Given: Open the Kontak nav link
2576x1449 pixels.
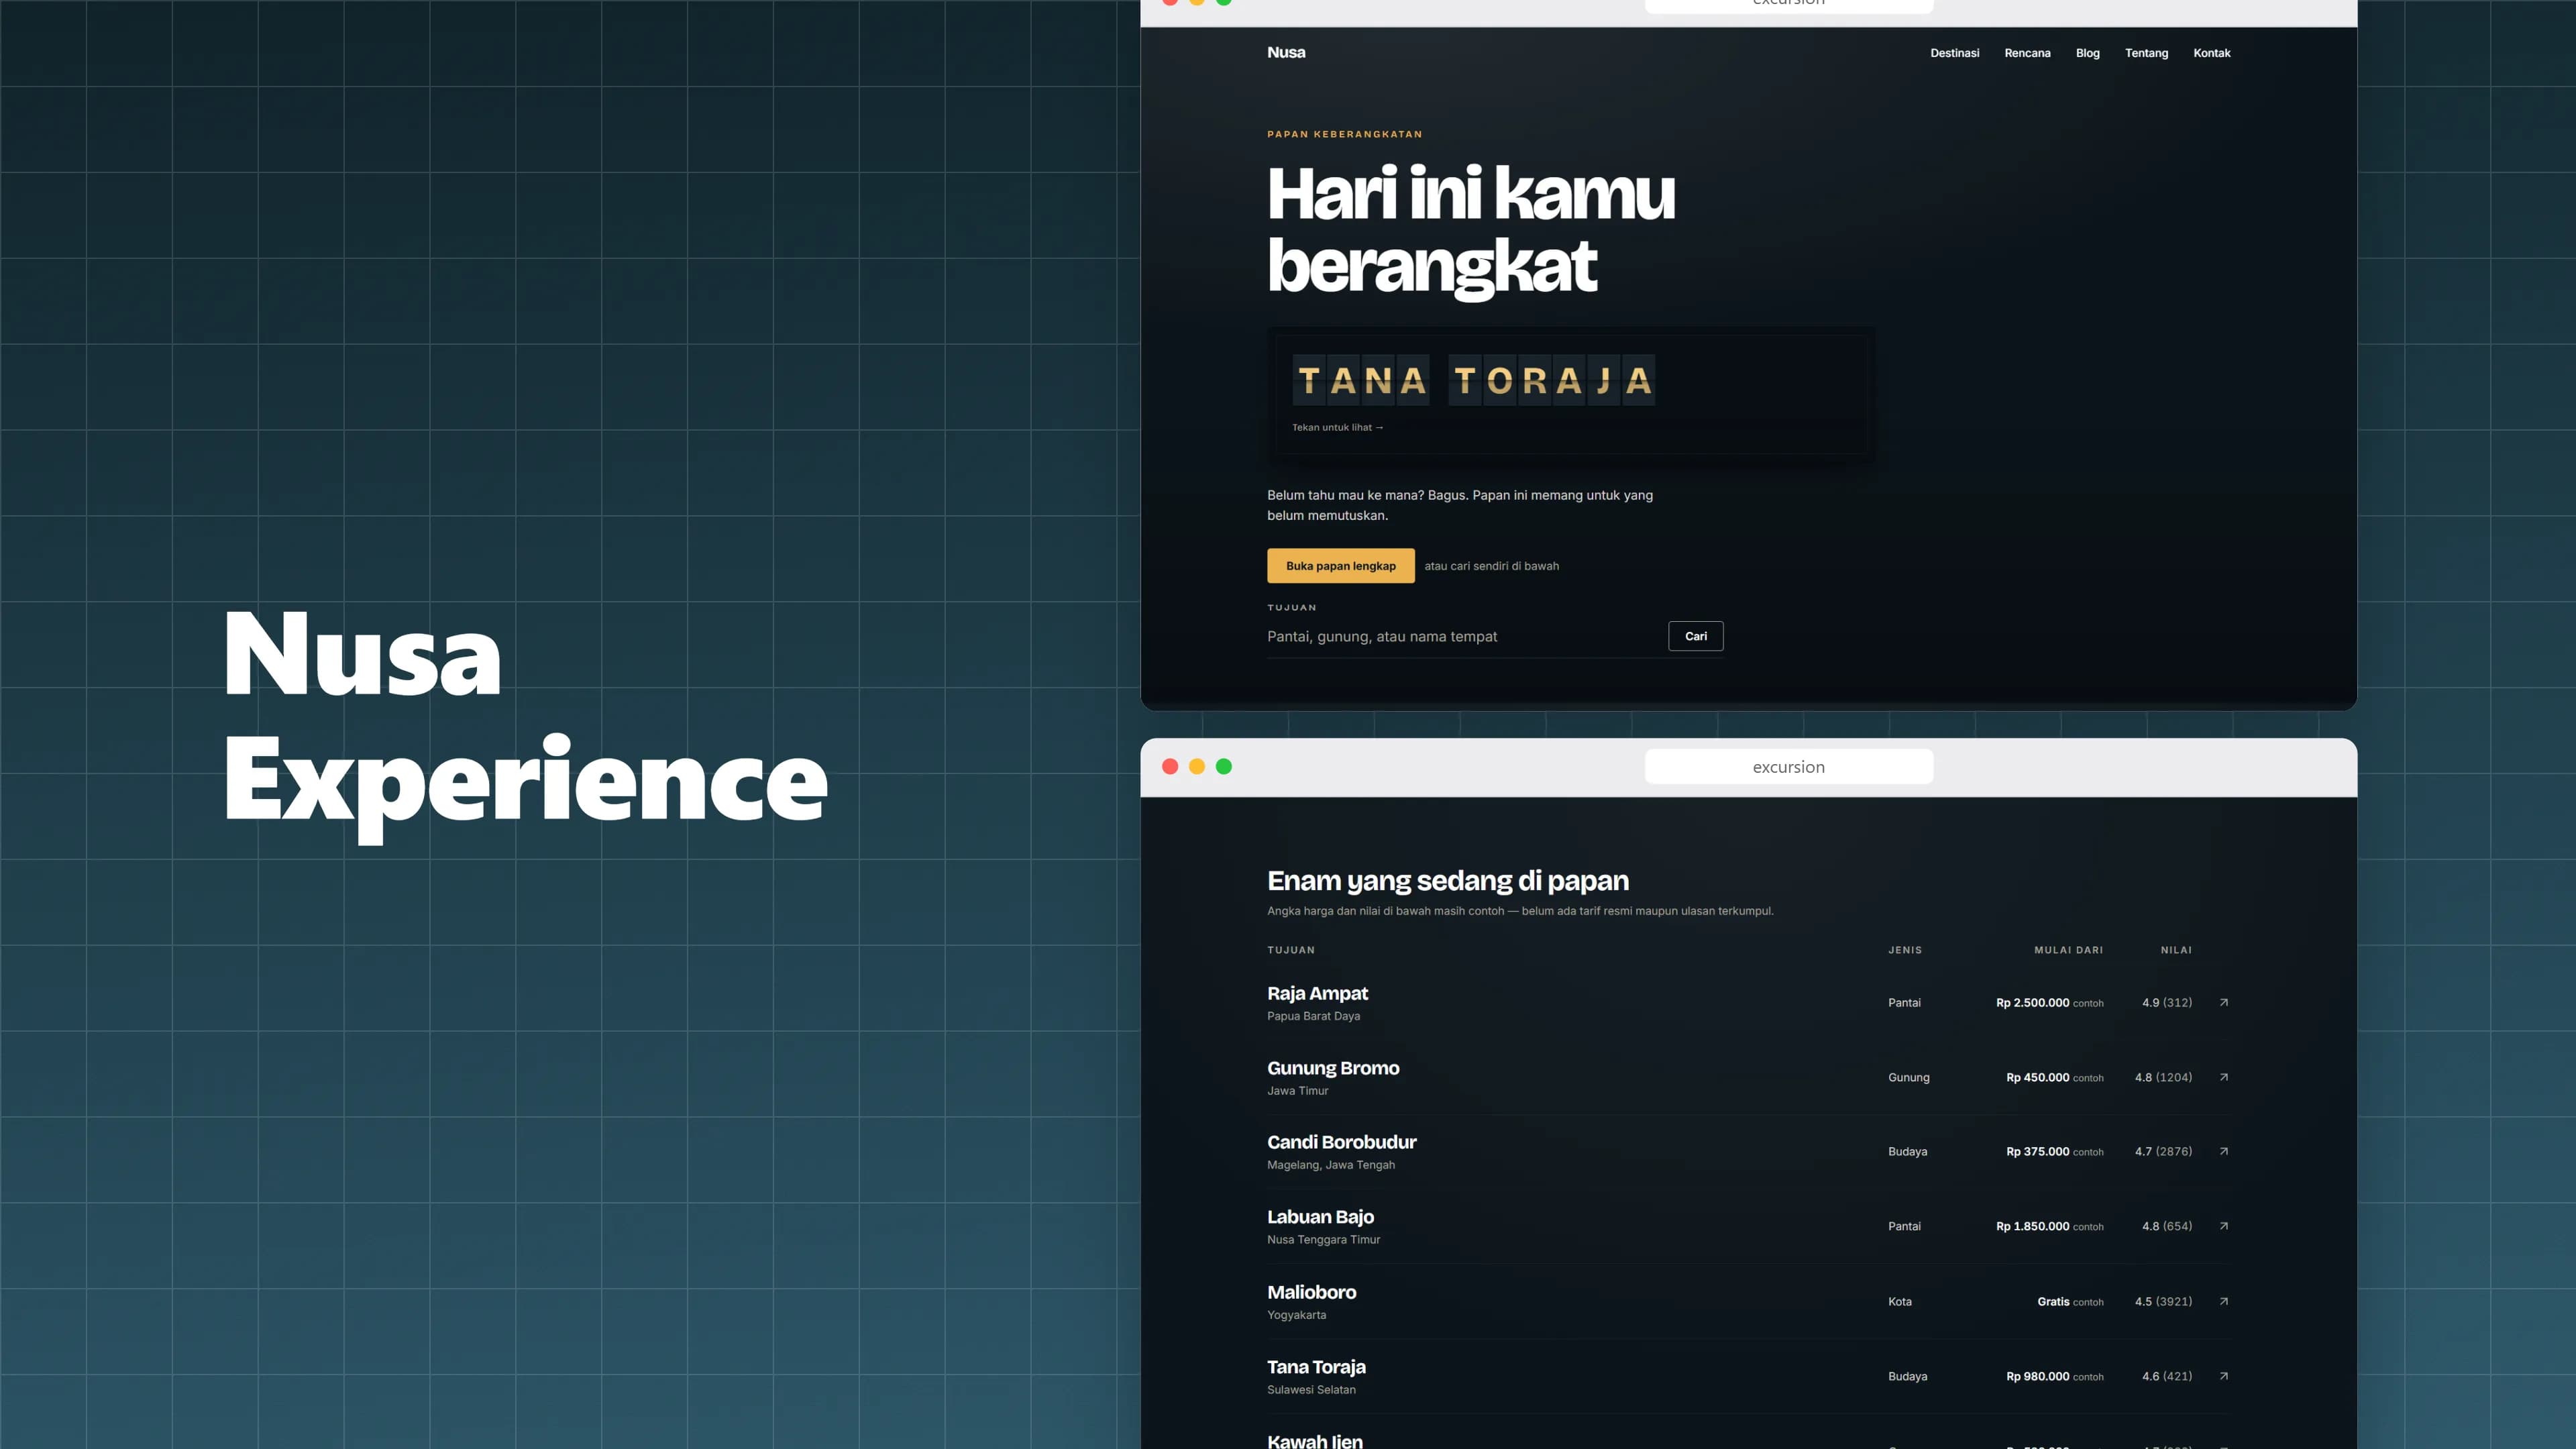Looking at the screenshot, I should pyautogui.click(x=2211, y=53).
